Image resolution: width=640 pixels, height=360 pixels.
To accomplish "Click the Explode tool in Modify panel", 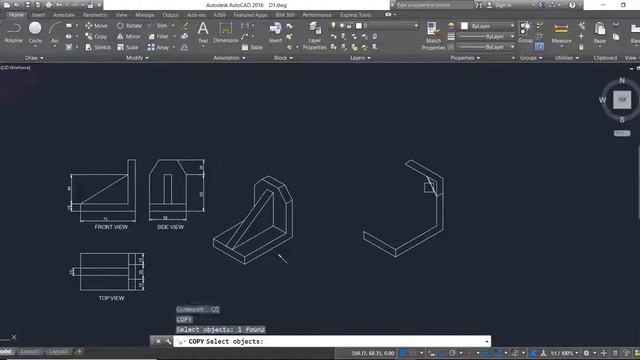I will [184, 36].
